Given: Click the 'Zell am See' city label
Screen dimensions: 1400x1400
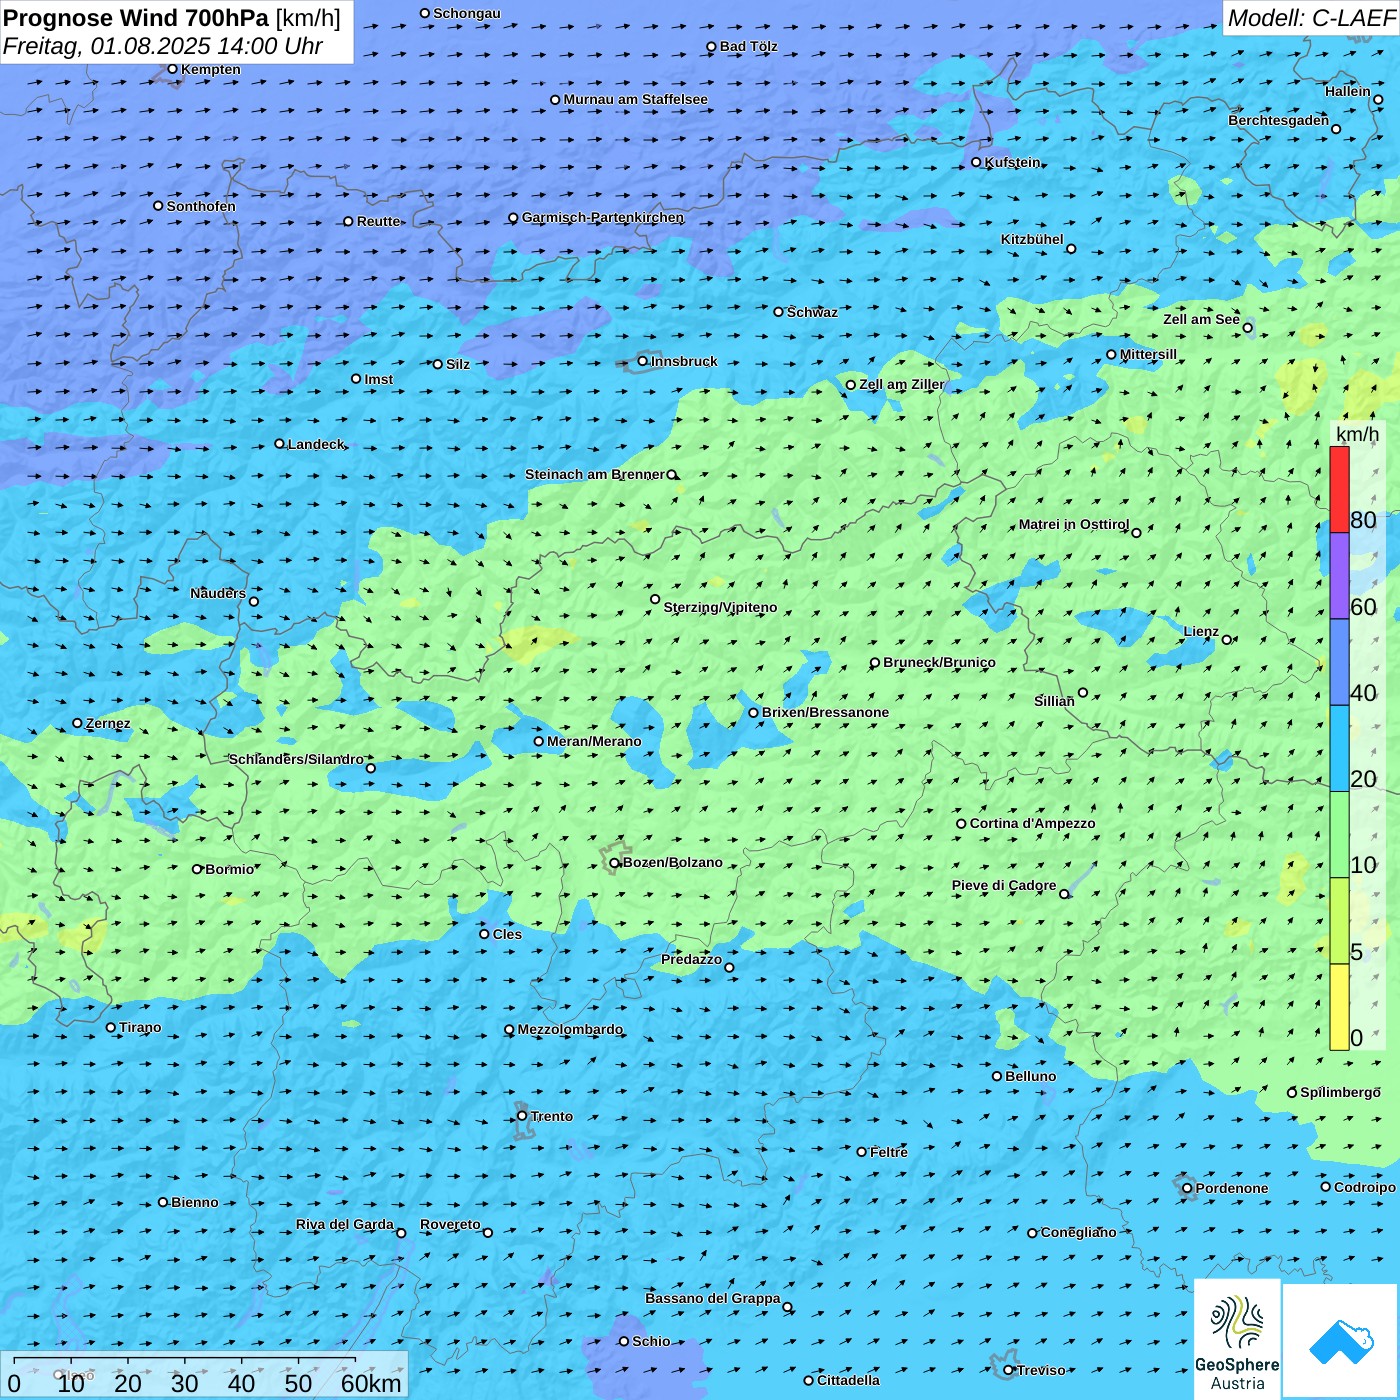Looking at the screenshot, I should [1201, 319].
